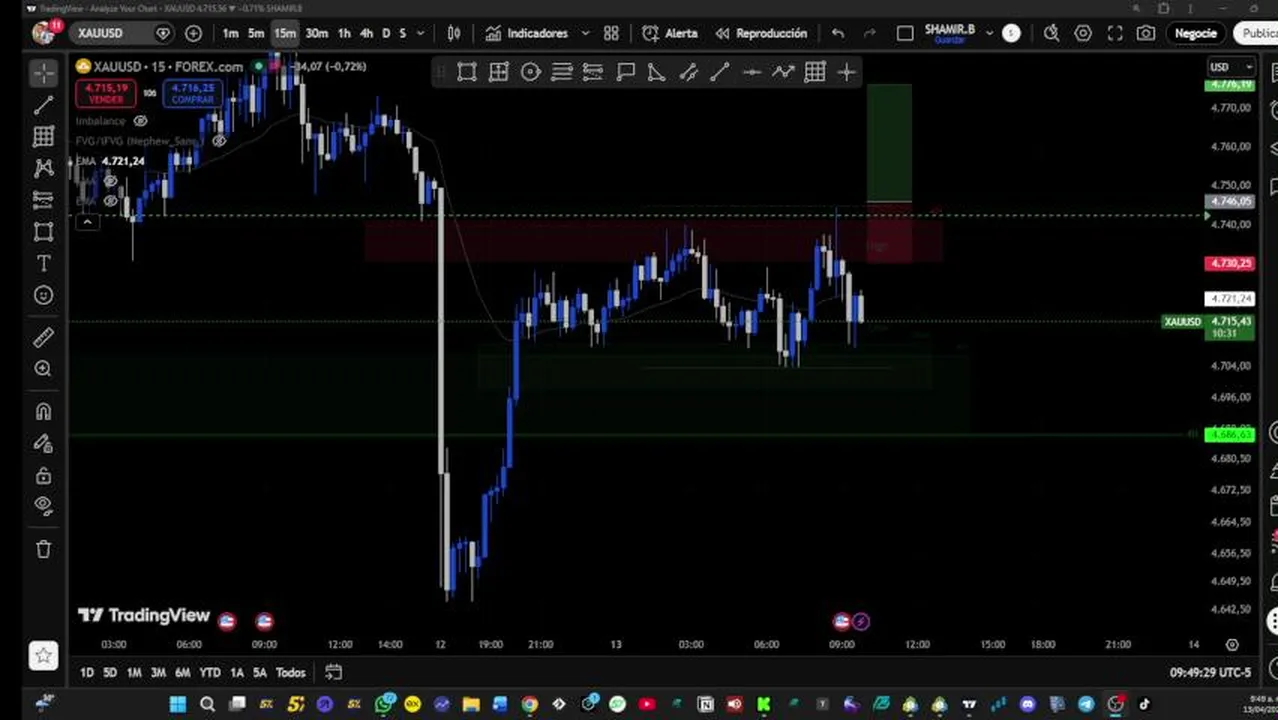
Task: Set date range to YTD
Action: (210, 673)
